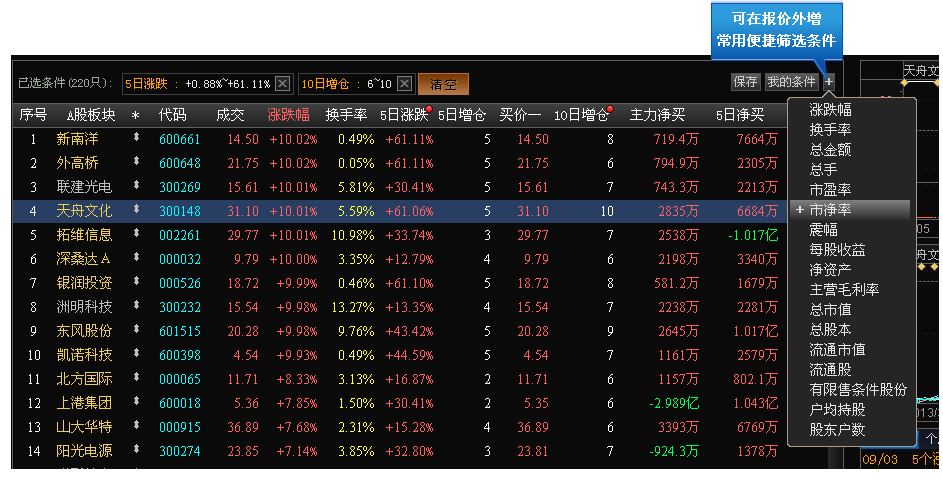The image size is (943, 479).
Task: Pick 流通股 from the list
Action: pyautogui.click(x=831, y=369)
